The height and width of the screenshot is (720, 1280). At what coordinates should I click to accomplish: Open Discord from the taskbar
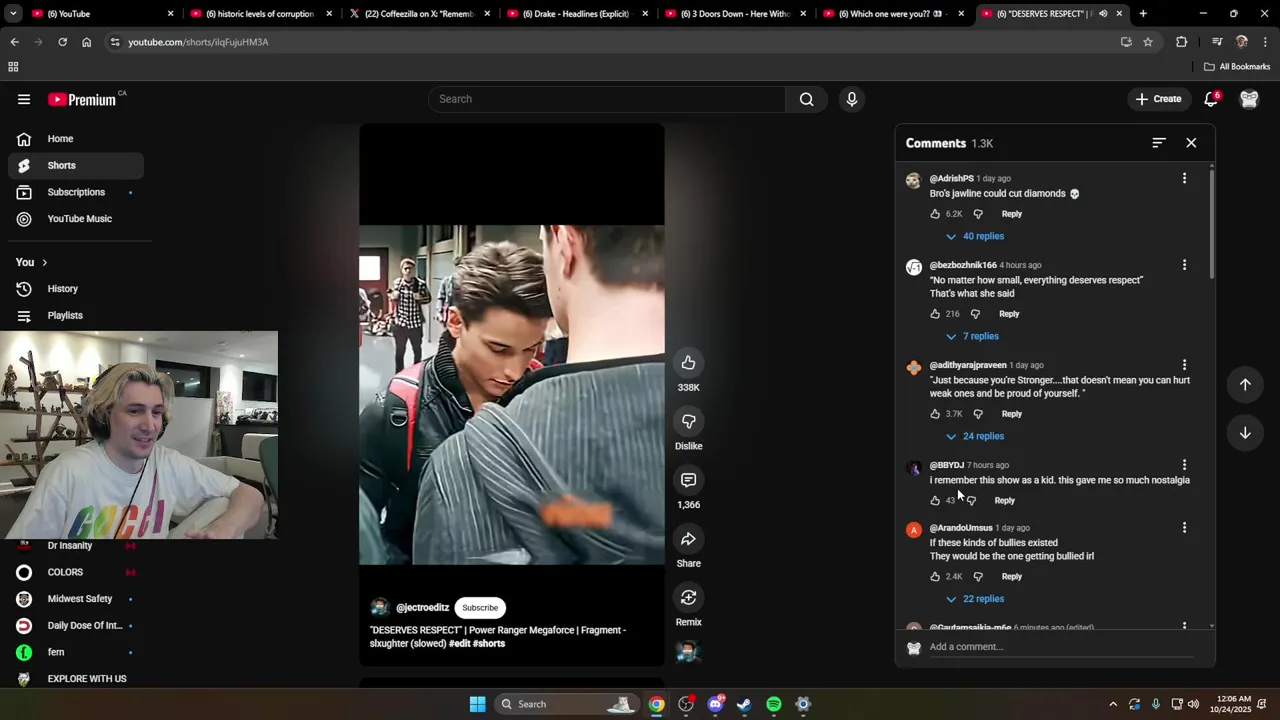715,704
